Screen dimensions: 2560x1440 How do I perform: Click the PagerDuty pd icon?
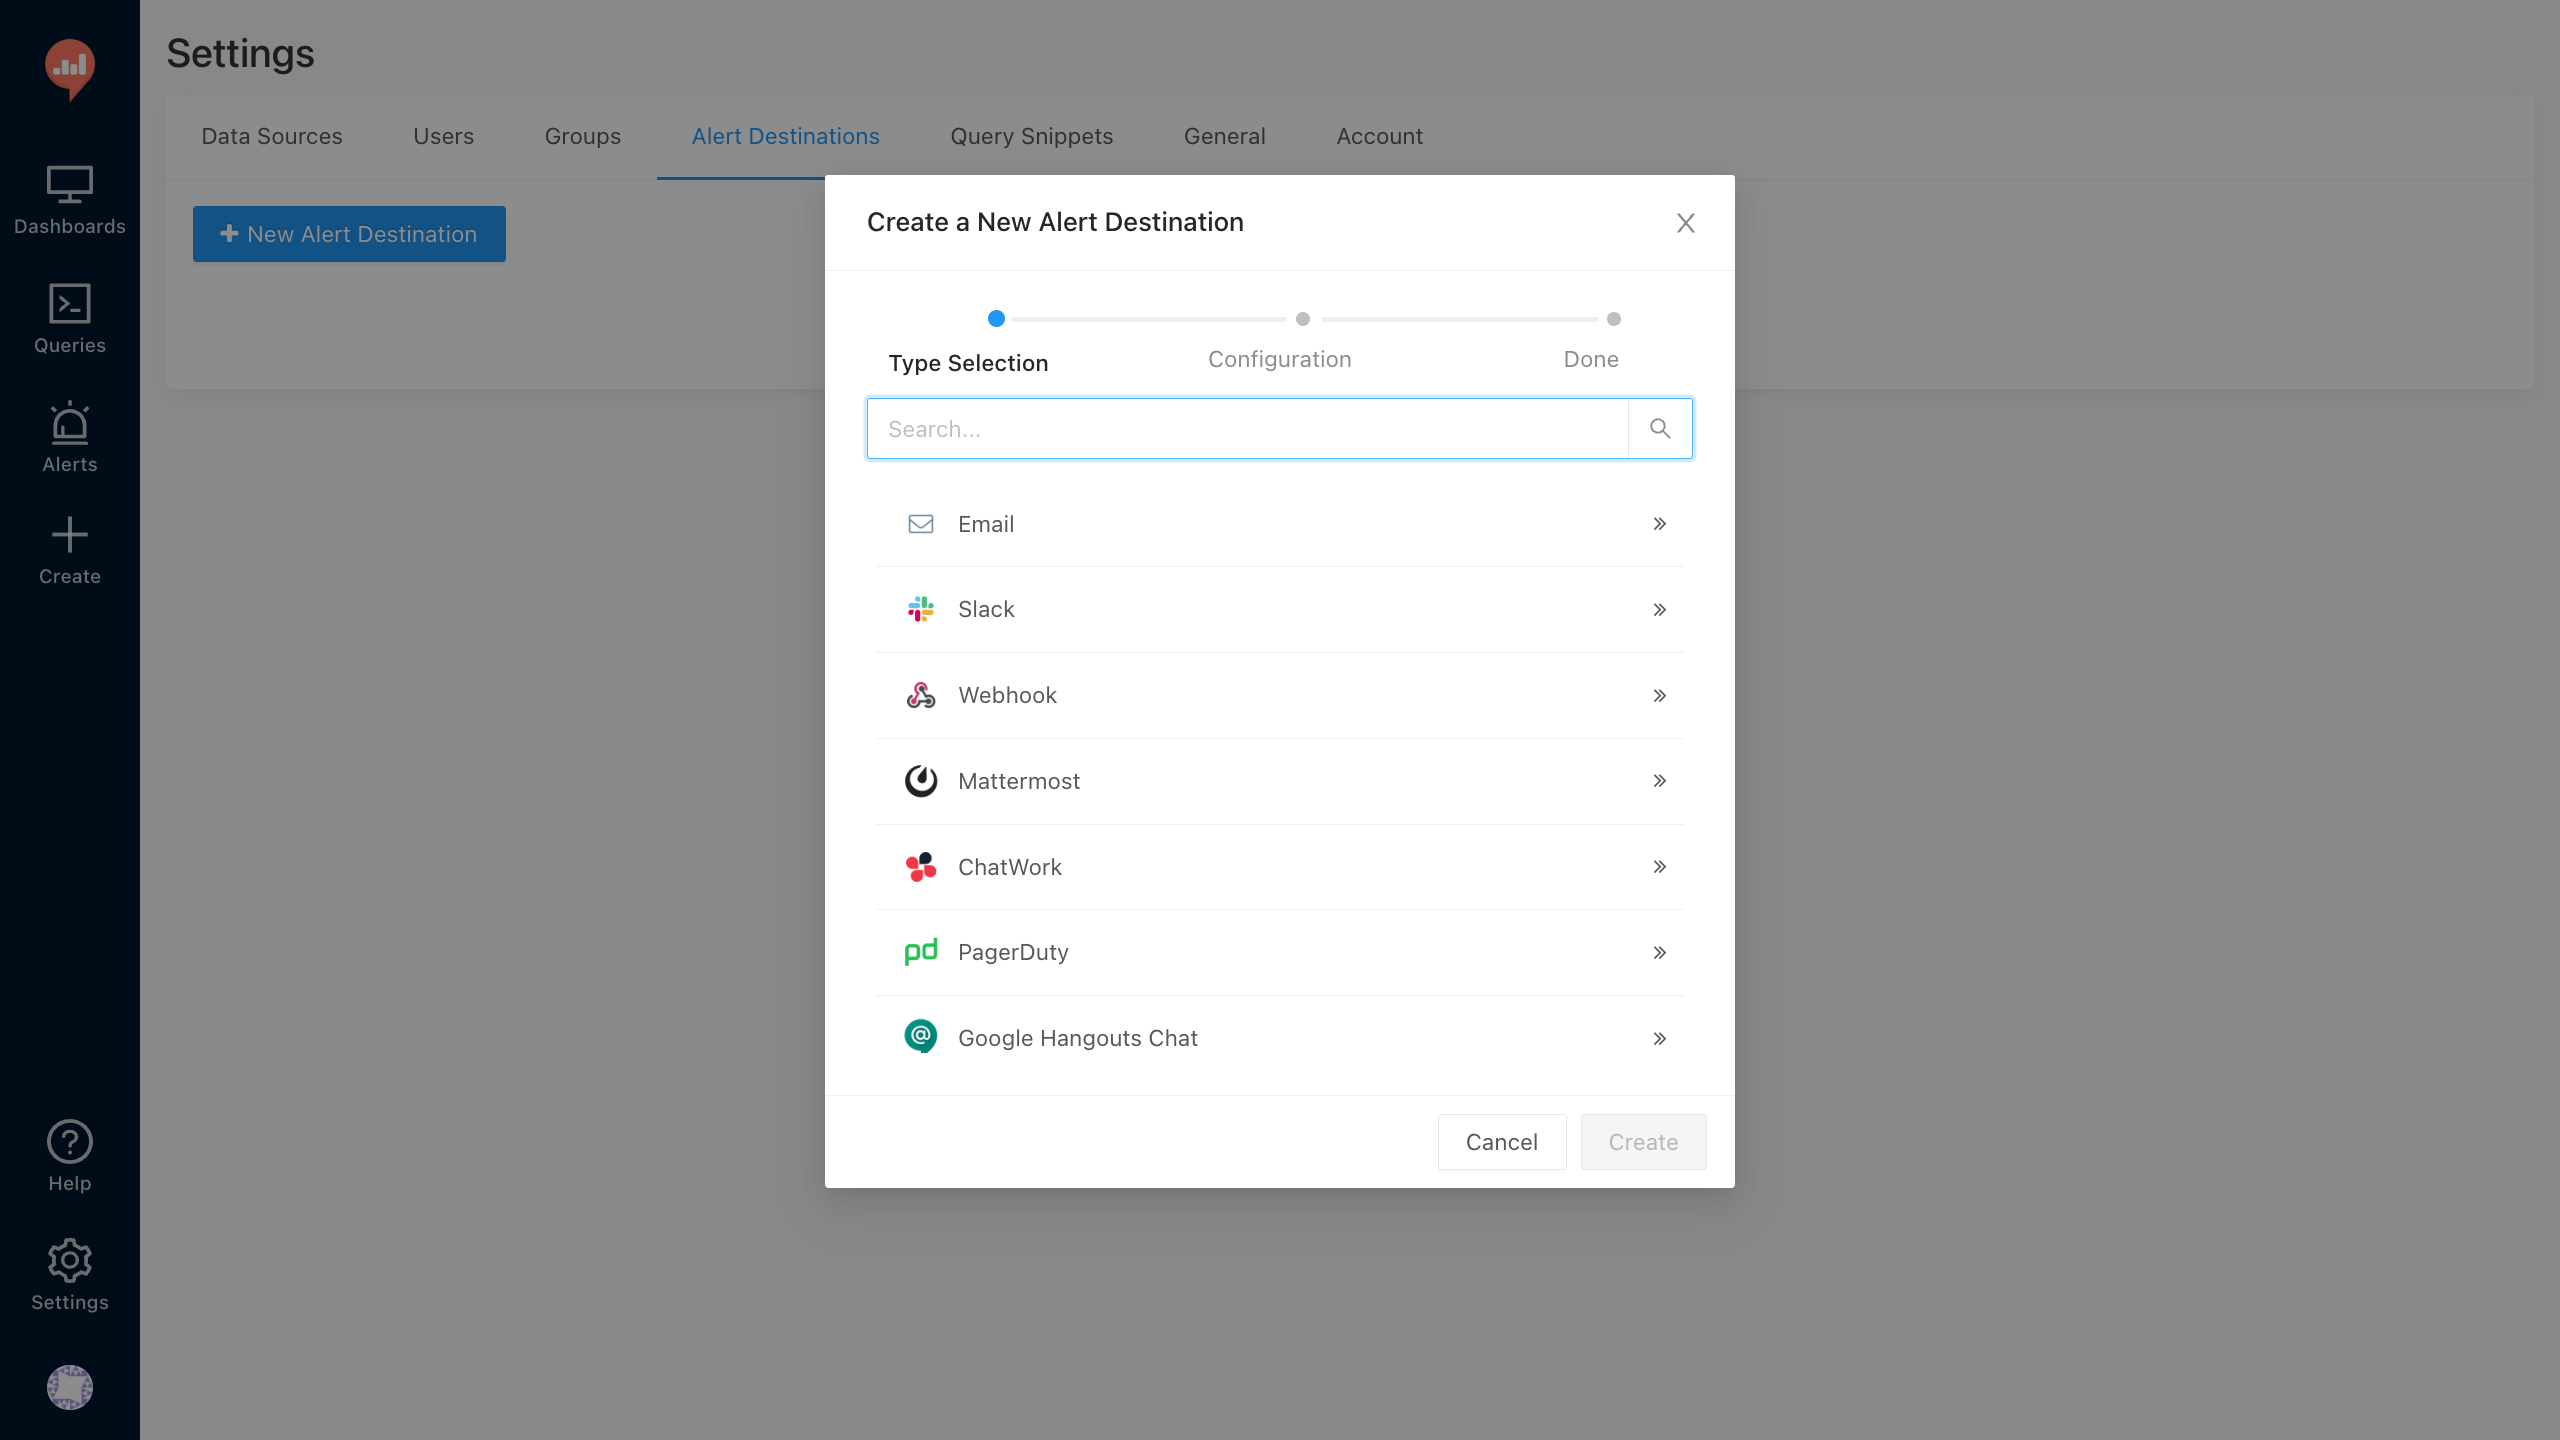coord(920,952)
